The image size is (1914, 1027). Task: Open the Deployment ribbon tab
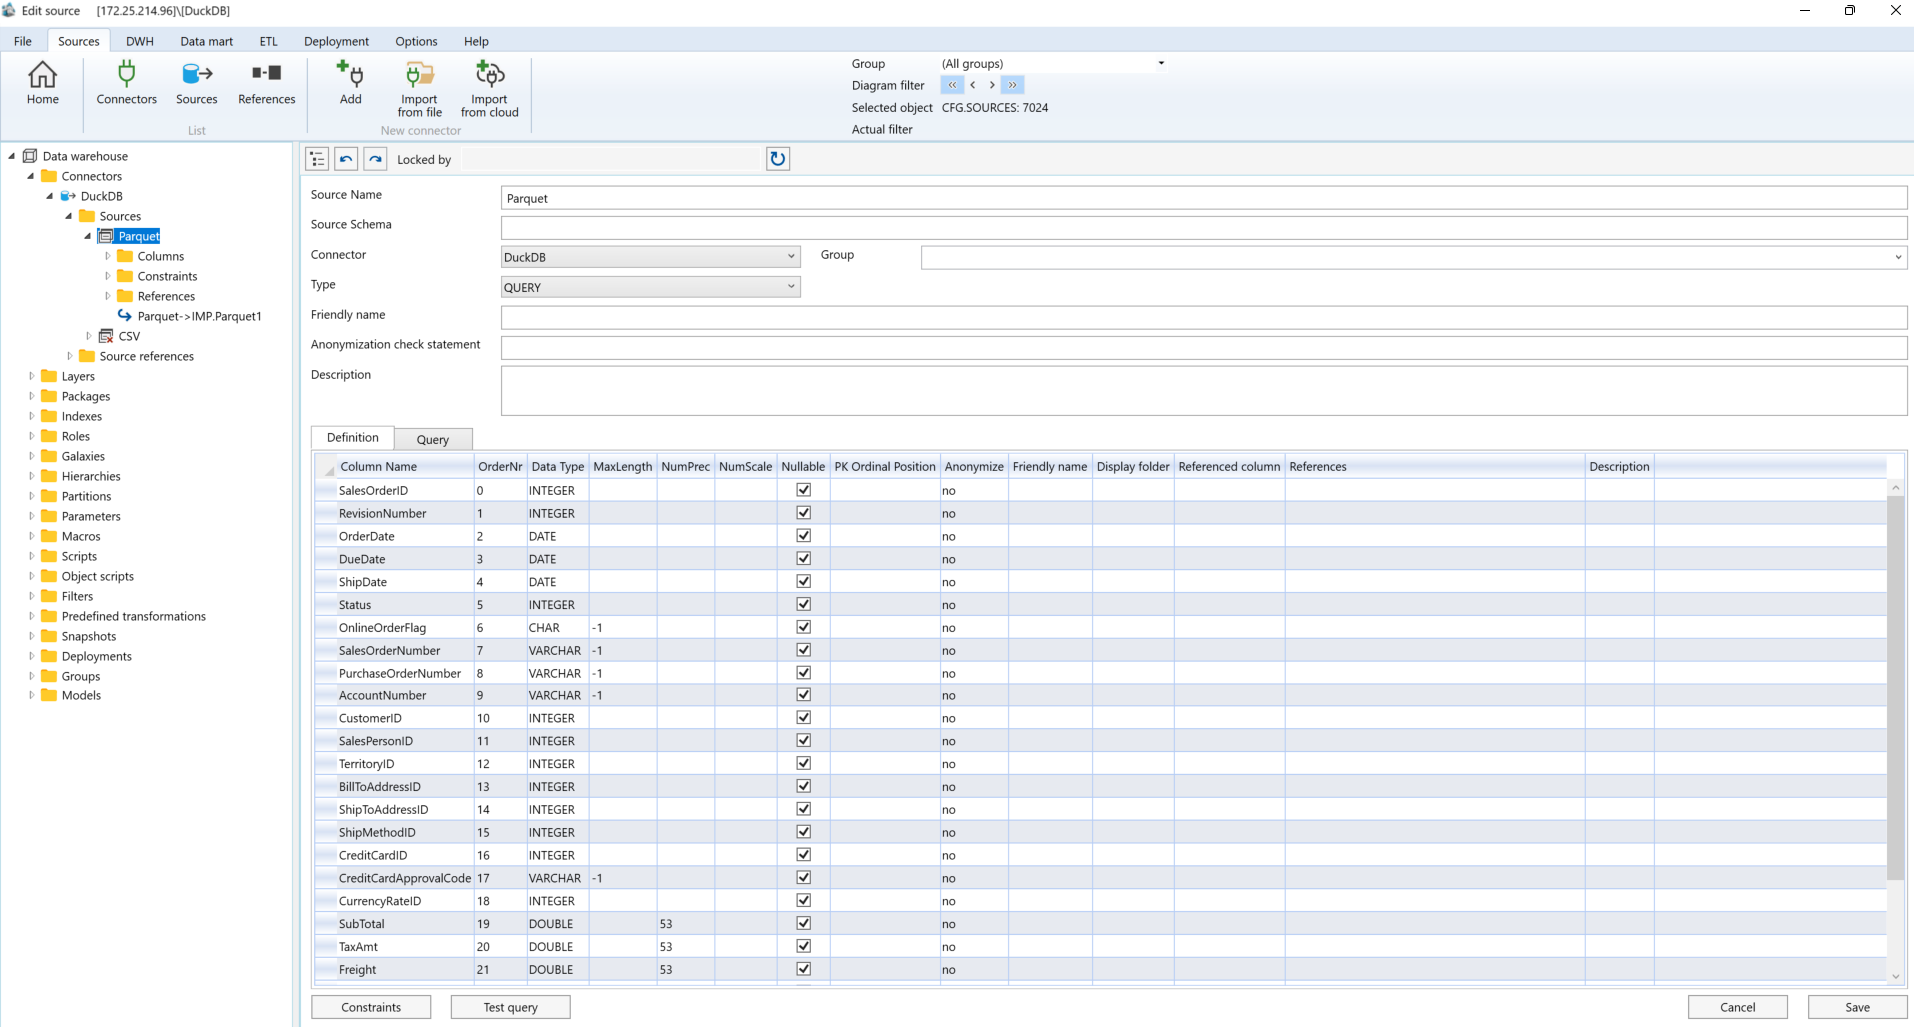tap(336, 41)
